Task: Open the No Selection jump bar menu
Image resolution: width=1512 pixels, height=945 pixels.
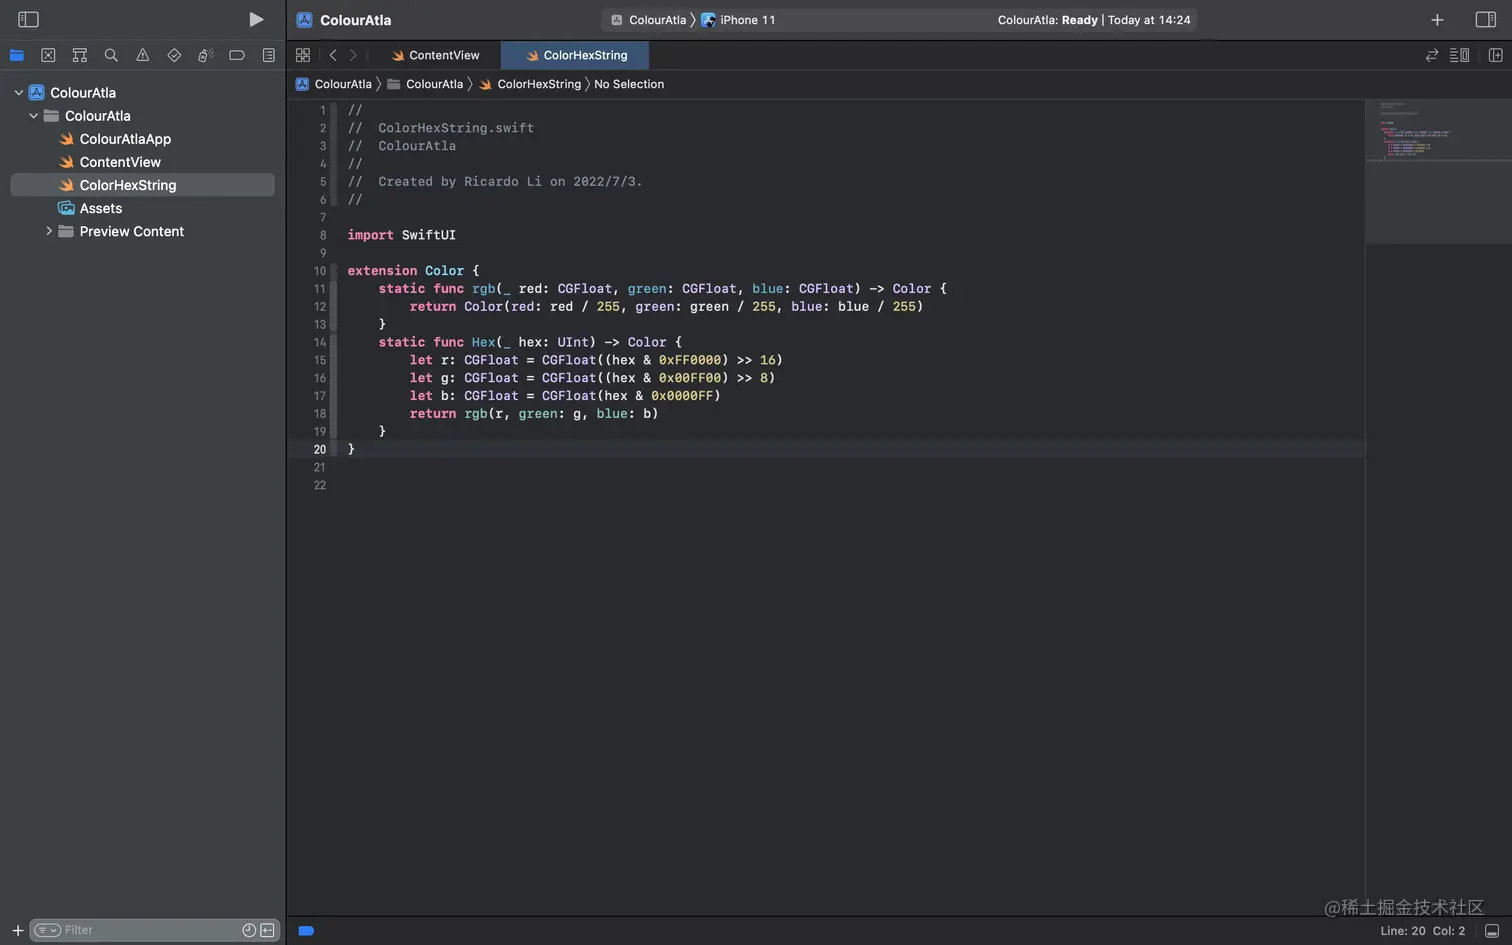Action: click(629, 84)
